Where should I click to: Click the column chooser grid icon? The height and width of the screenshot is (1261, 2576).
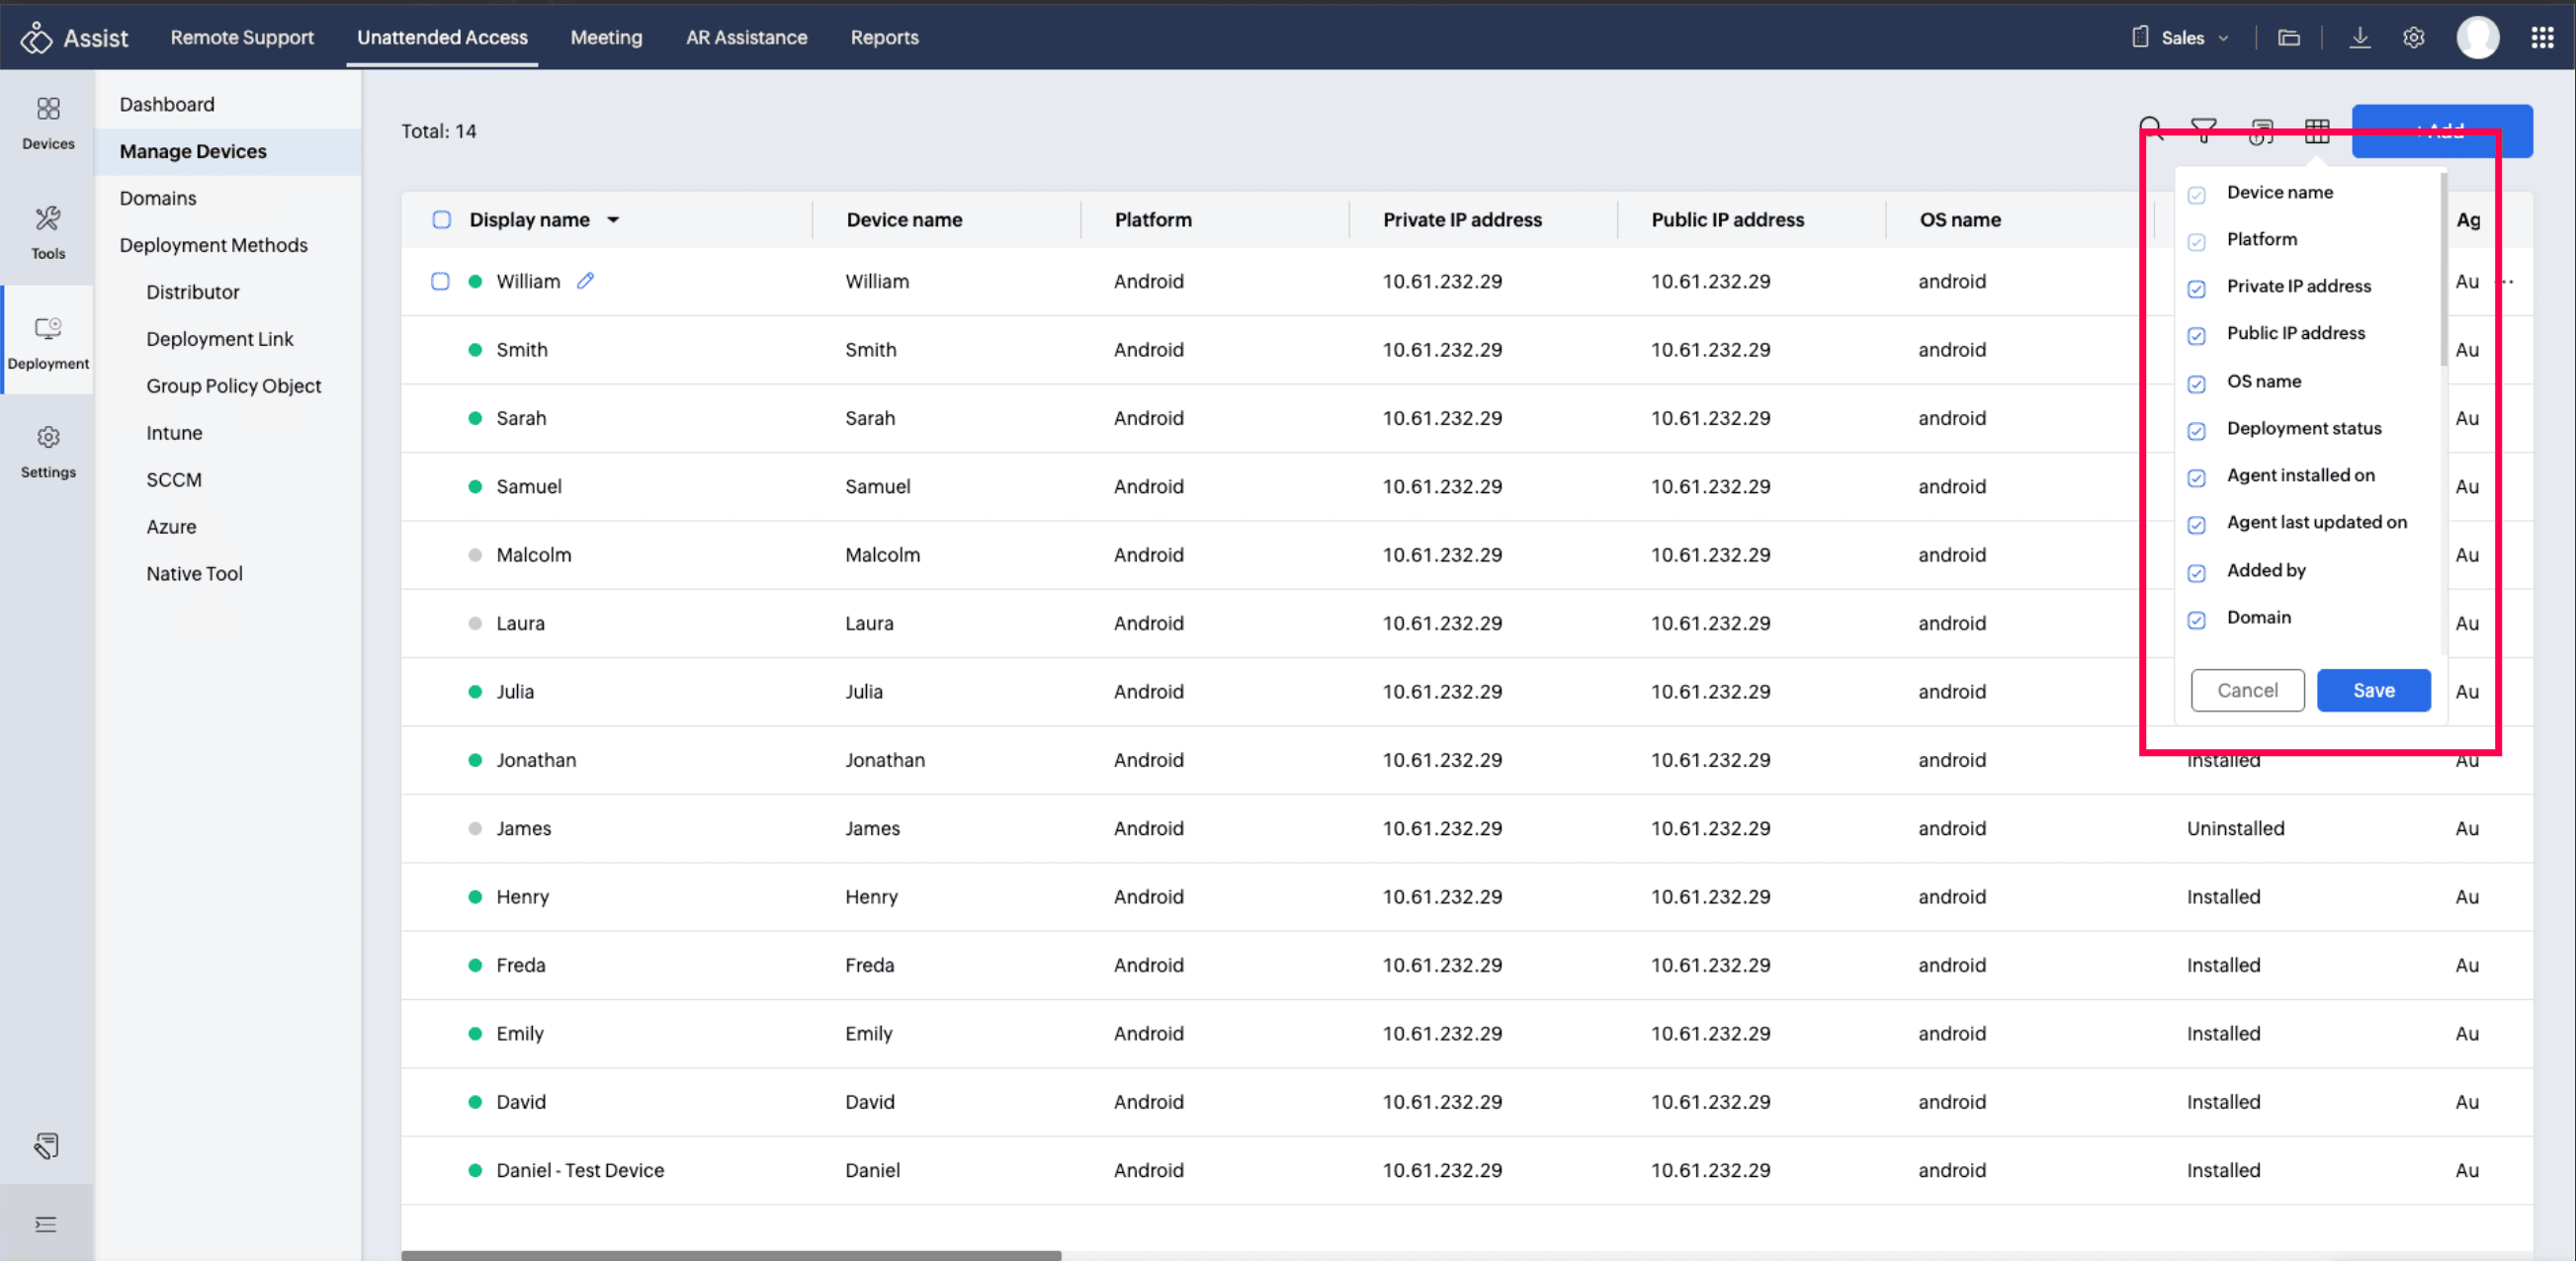click(x=2316, y=131)
